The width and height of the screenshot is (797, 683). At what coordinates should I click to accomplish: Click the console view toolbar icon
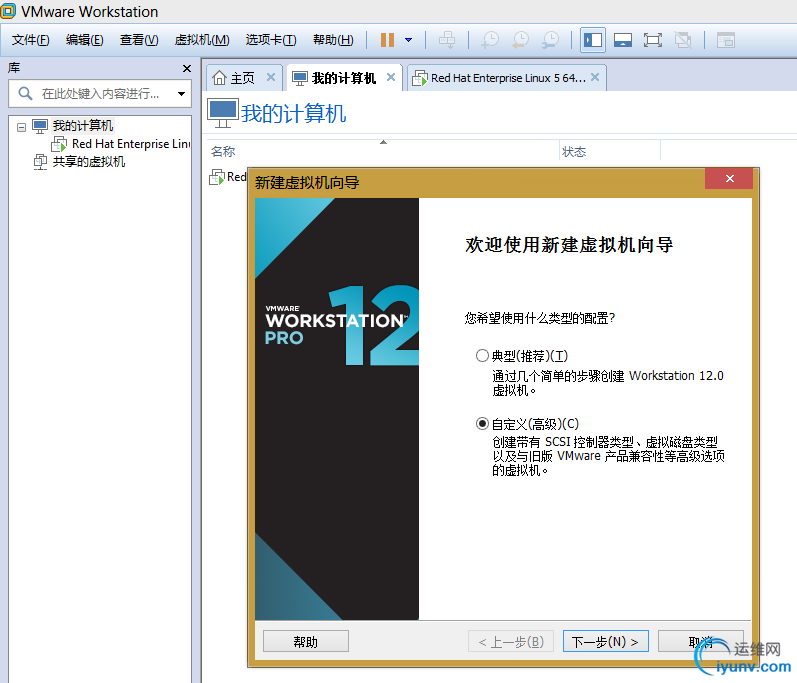[x=726, y=40]
